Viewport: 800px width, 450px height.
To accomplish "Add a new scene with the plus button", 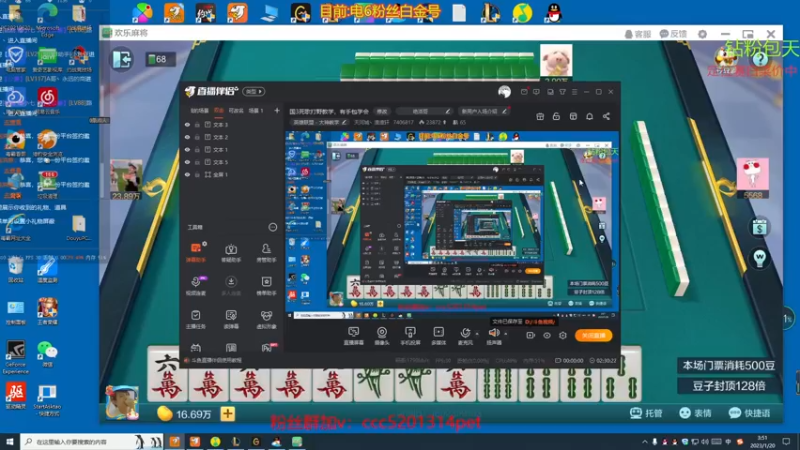I will click(277, 110).
